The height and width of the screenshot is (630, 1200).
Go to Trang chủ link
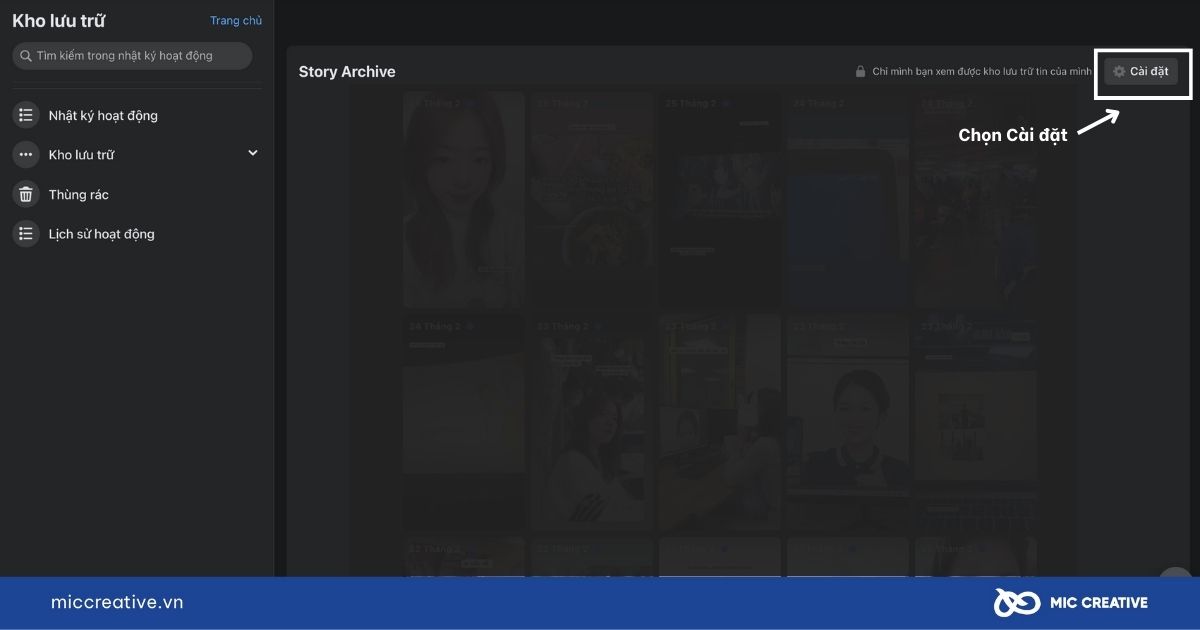click(236, 20)
